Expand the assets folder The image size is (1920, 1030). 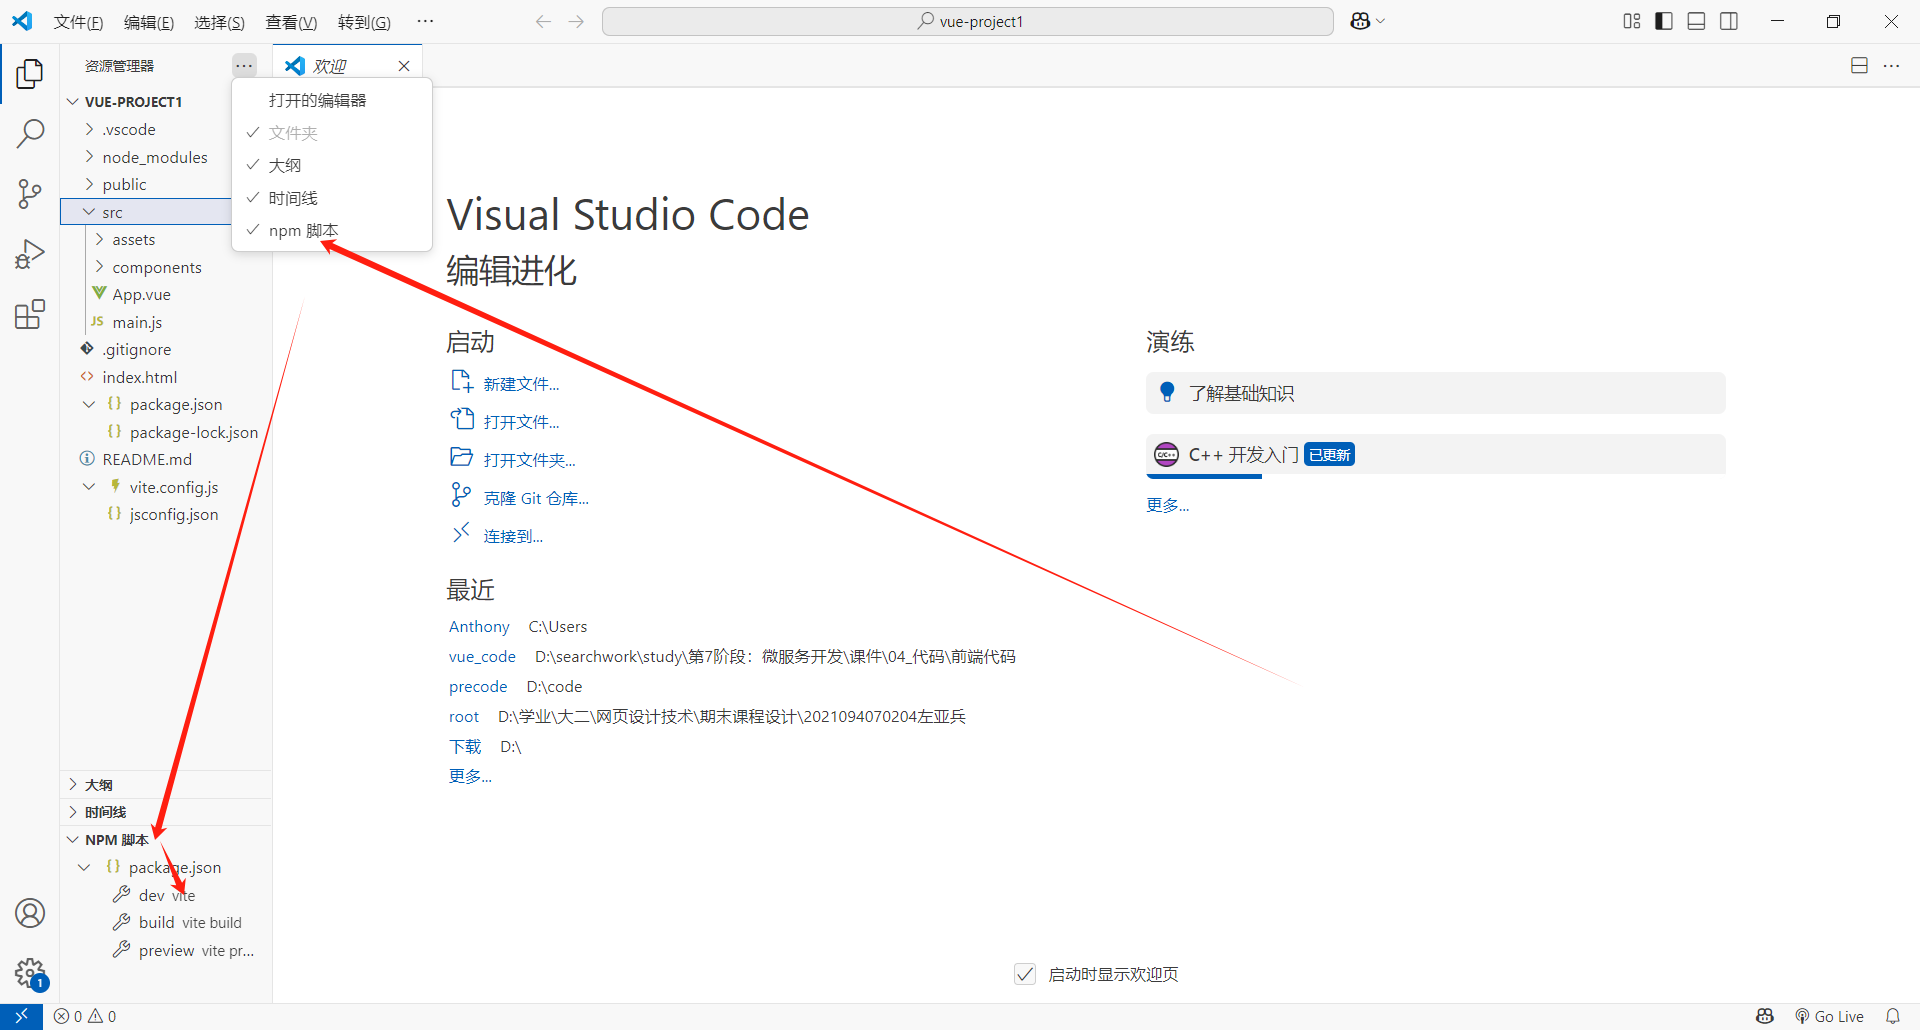(x=99, y=239)
